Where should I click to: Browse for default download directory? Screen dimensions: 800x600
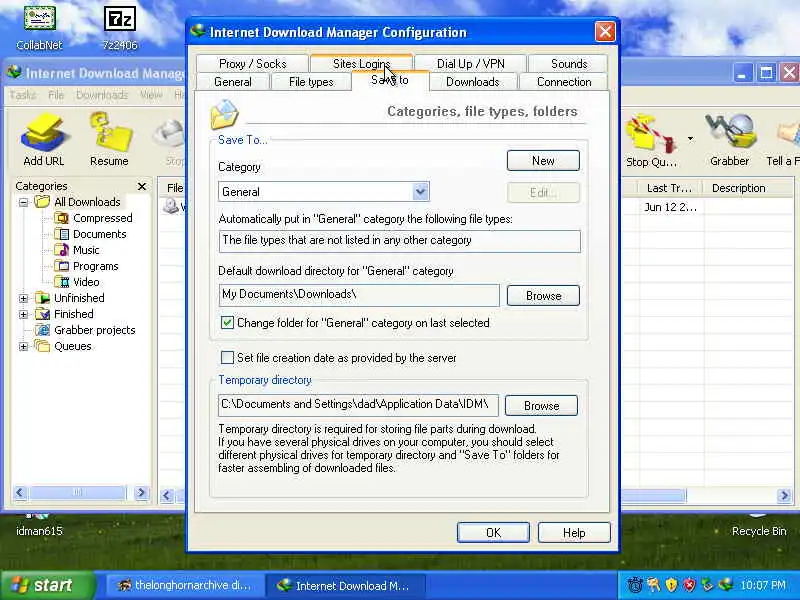tap(543, 296)
